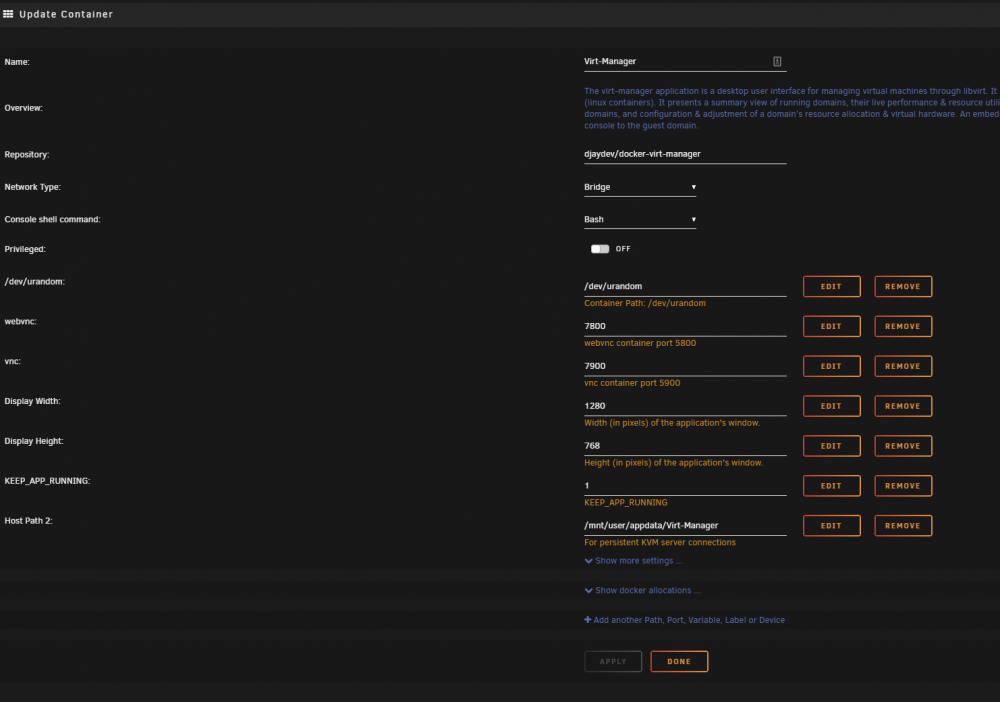Click the Name field containing Virt-Manager

pos(685,62)
